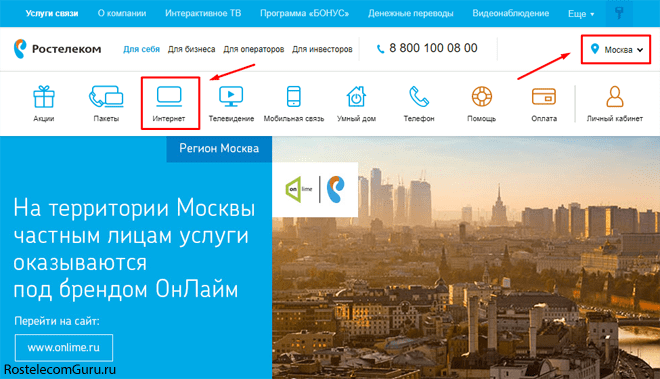This screenshot has width=660, height=379.
Task: Expand the Еще menu dropdown
Action: click(x=581, y=14)
